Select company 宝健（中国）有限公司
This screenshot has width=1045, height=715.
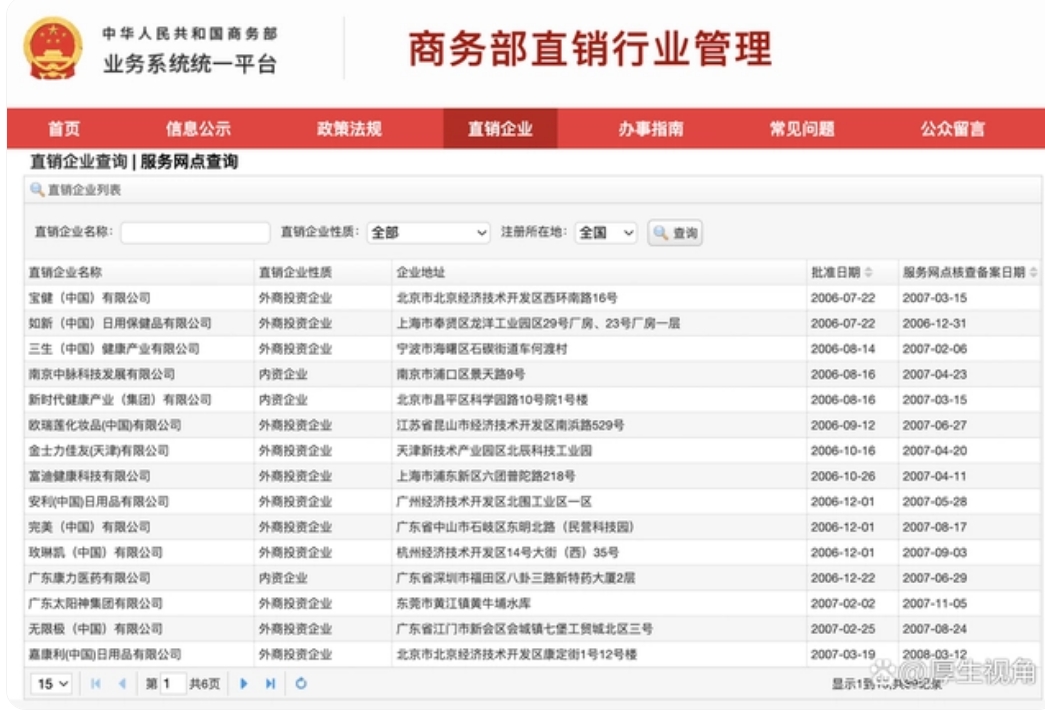pyautogui.click(x=89, y=298)
